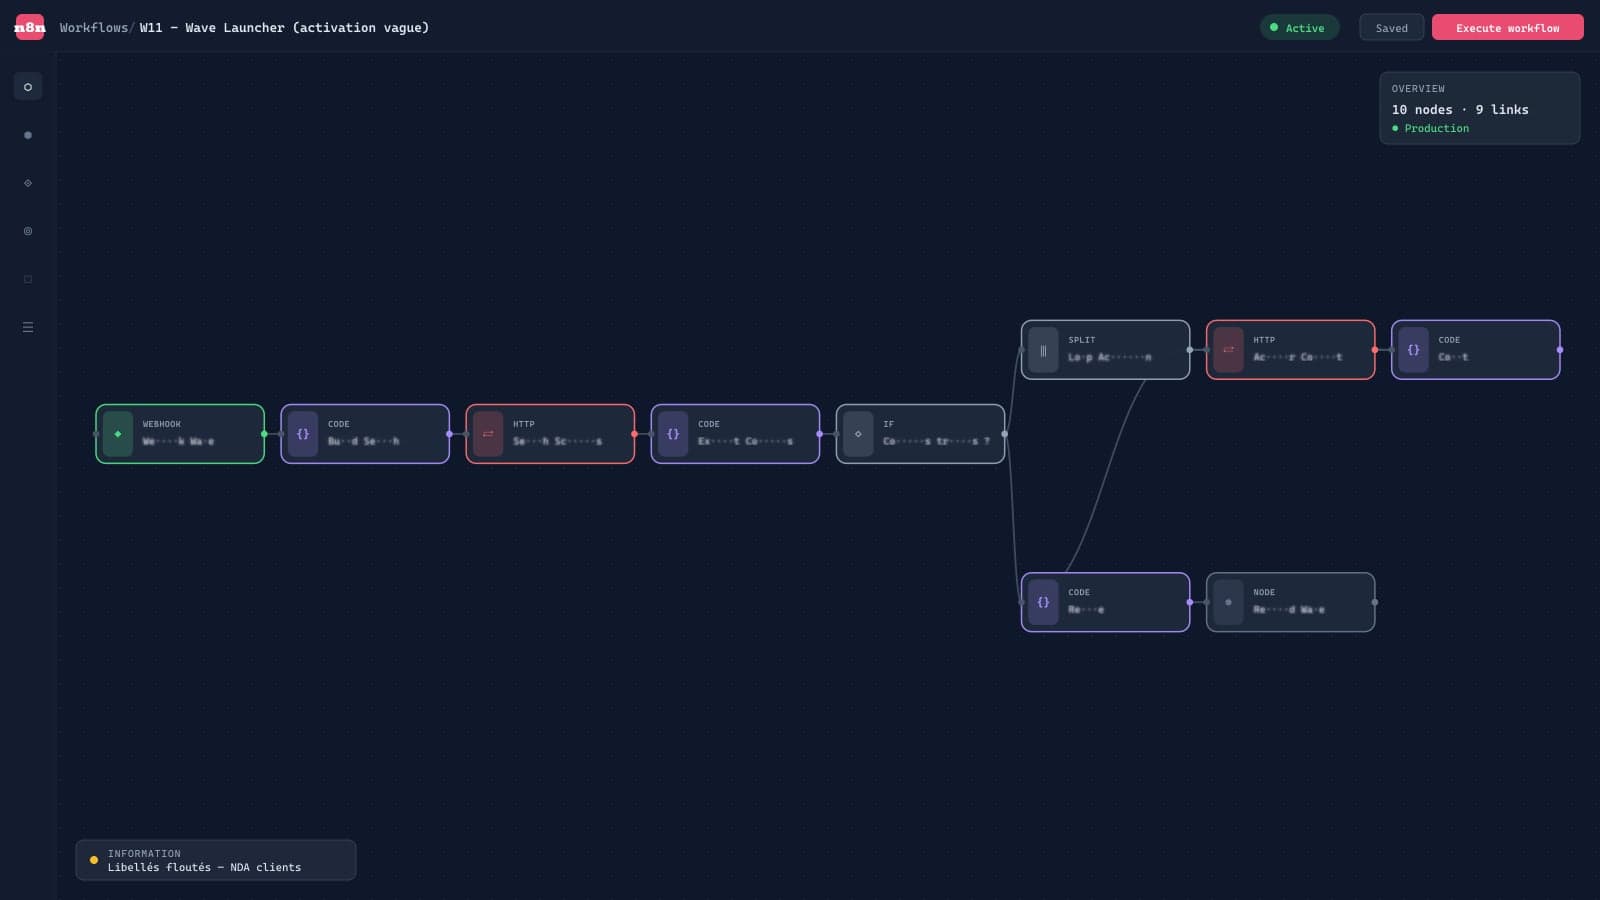Select the Webhook node's green icon

pyautogui.click(x=117, y=433)
